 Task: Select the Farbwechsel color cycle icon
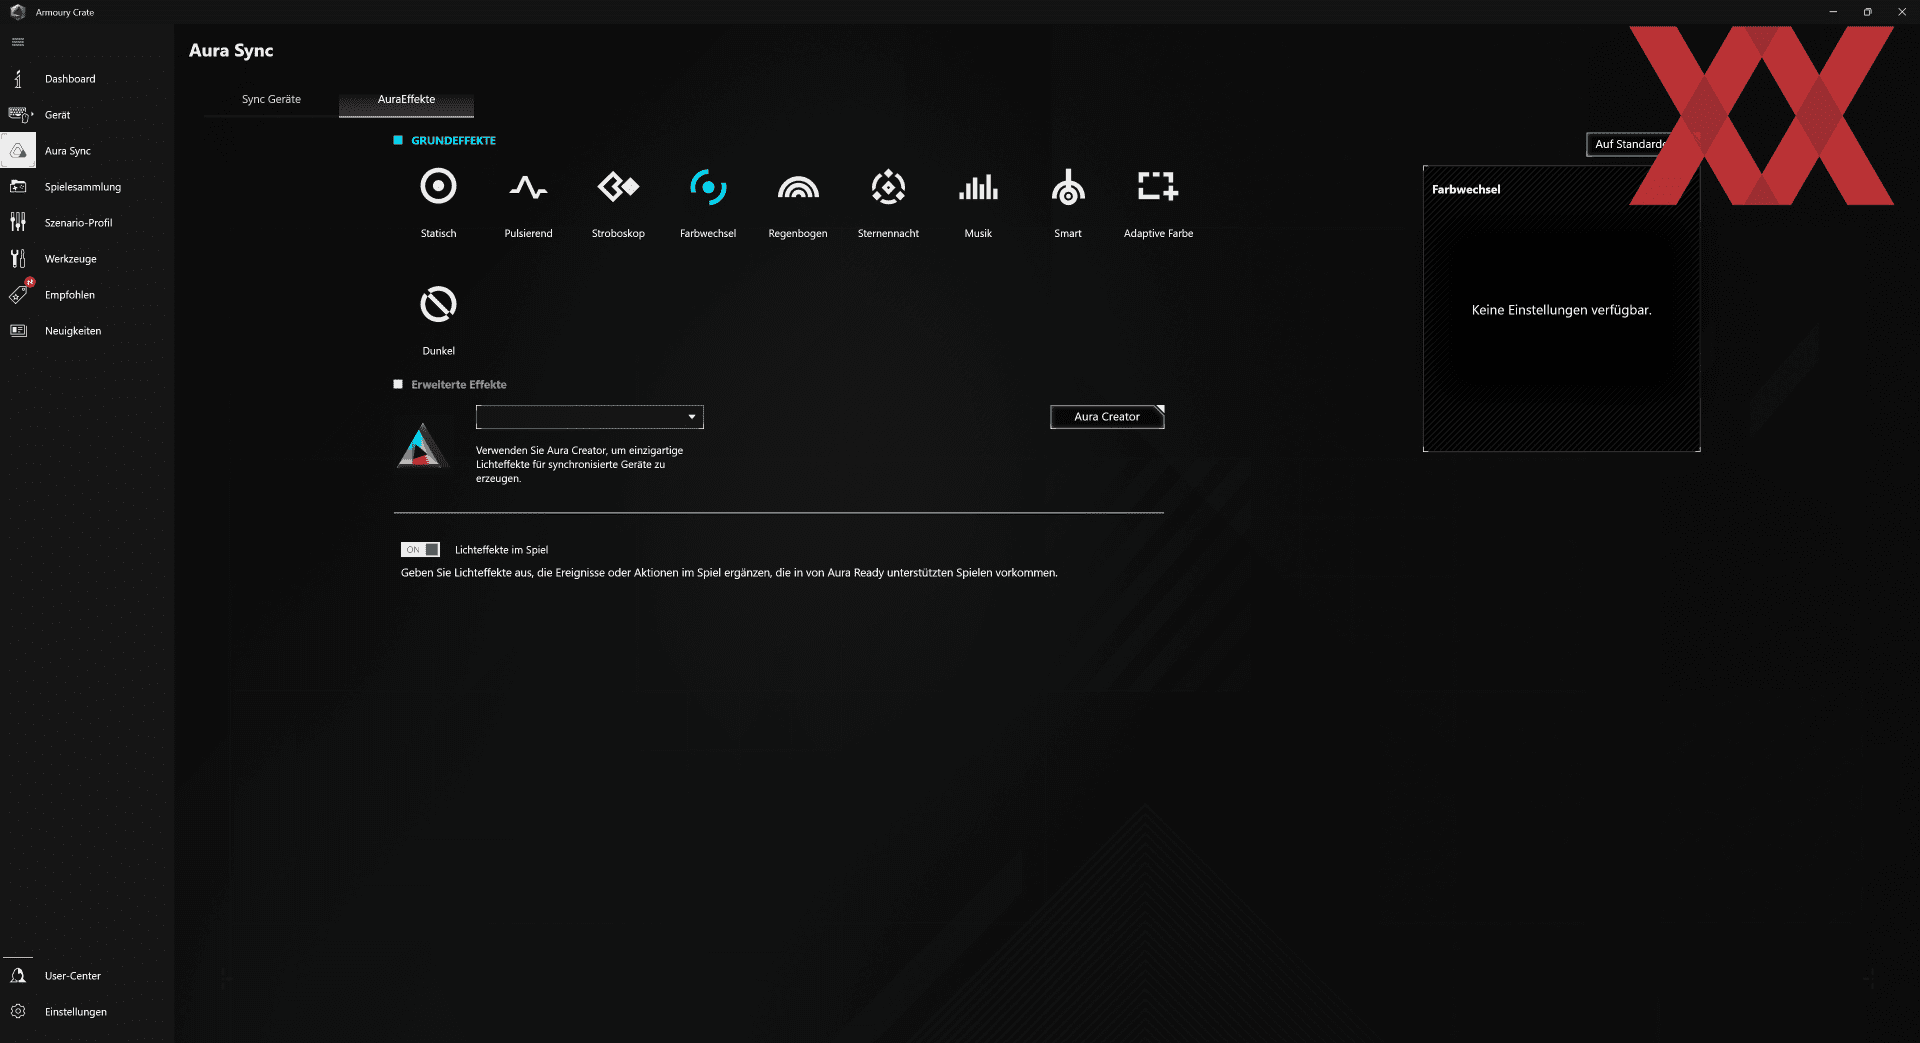tap(708, 187)
